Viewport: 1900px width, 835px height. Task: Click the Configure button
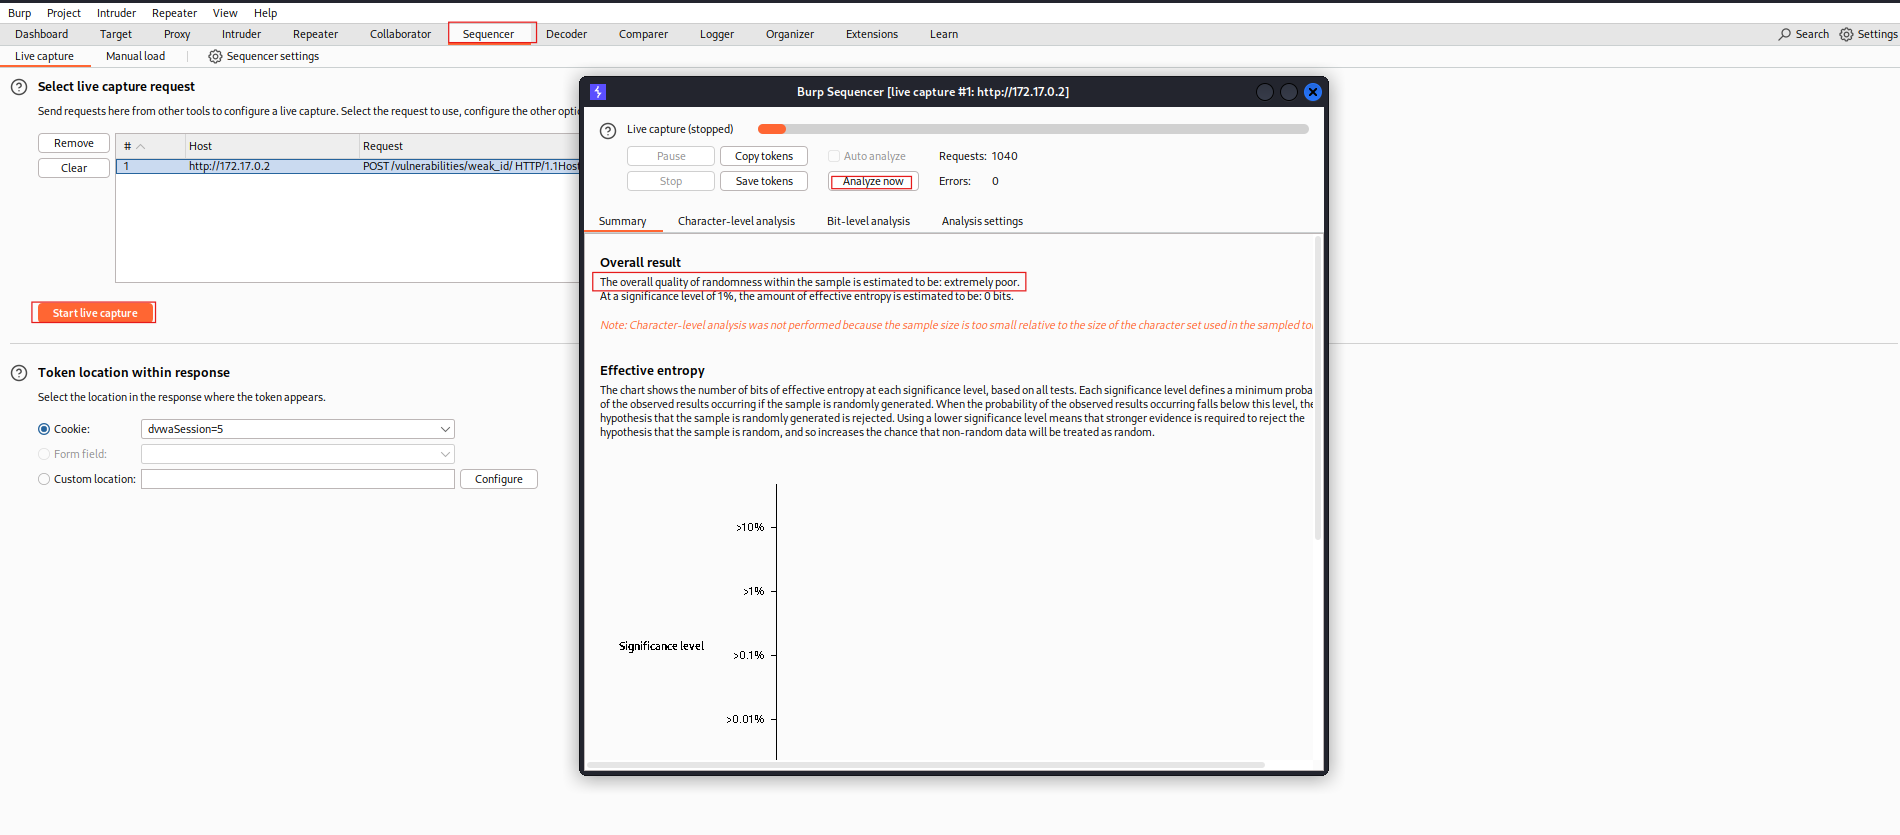pyautogui.click(x=499, y=479)
